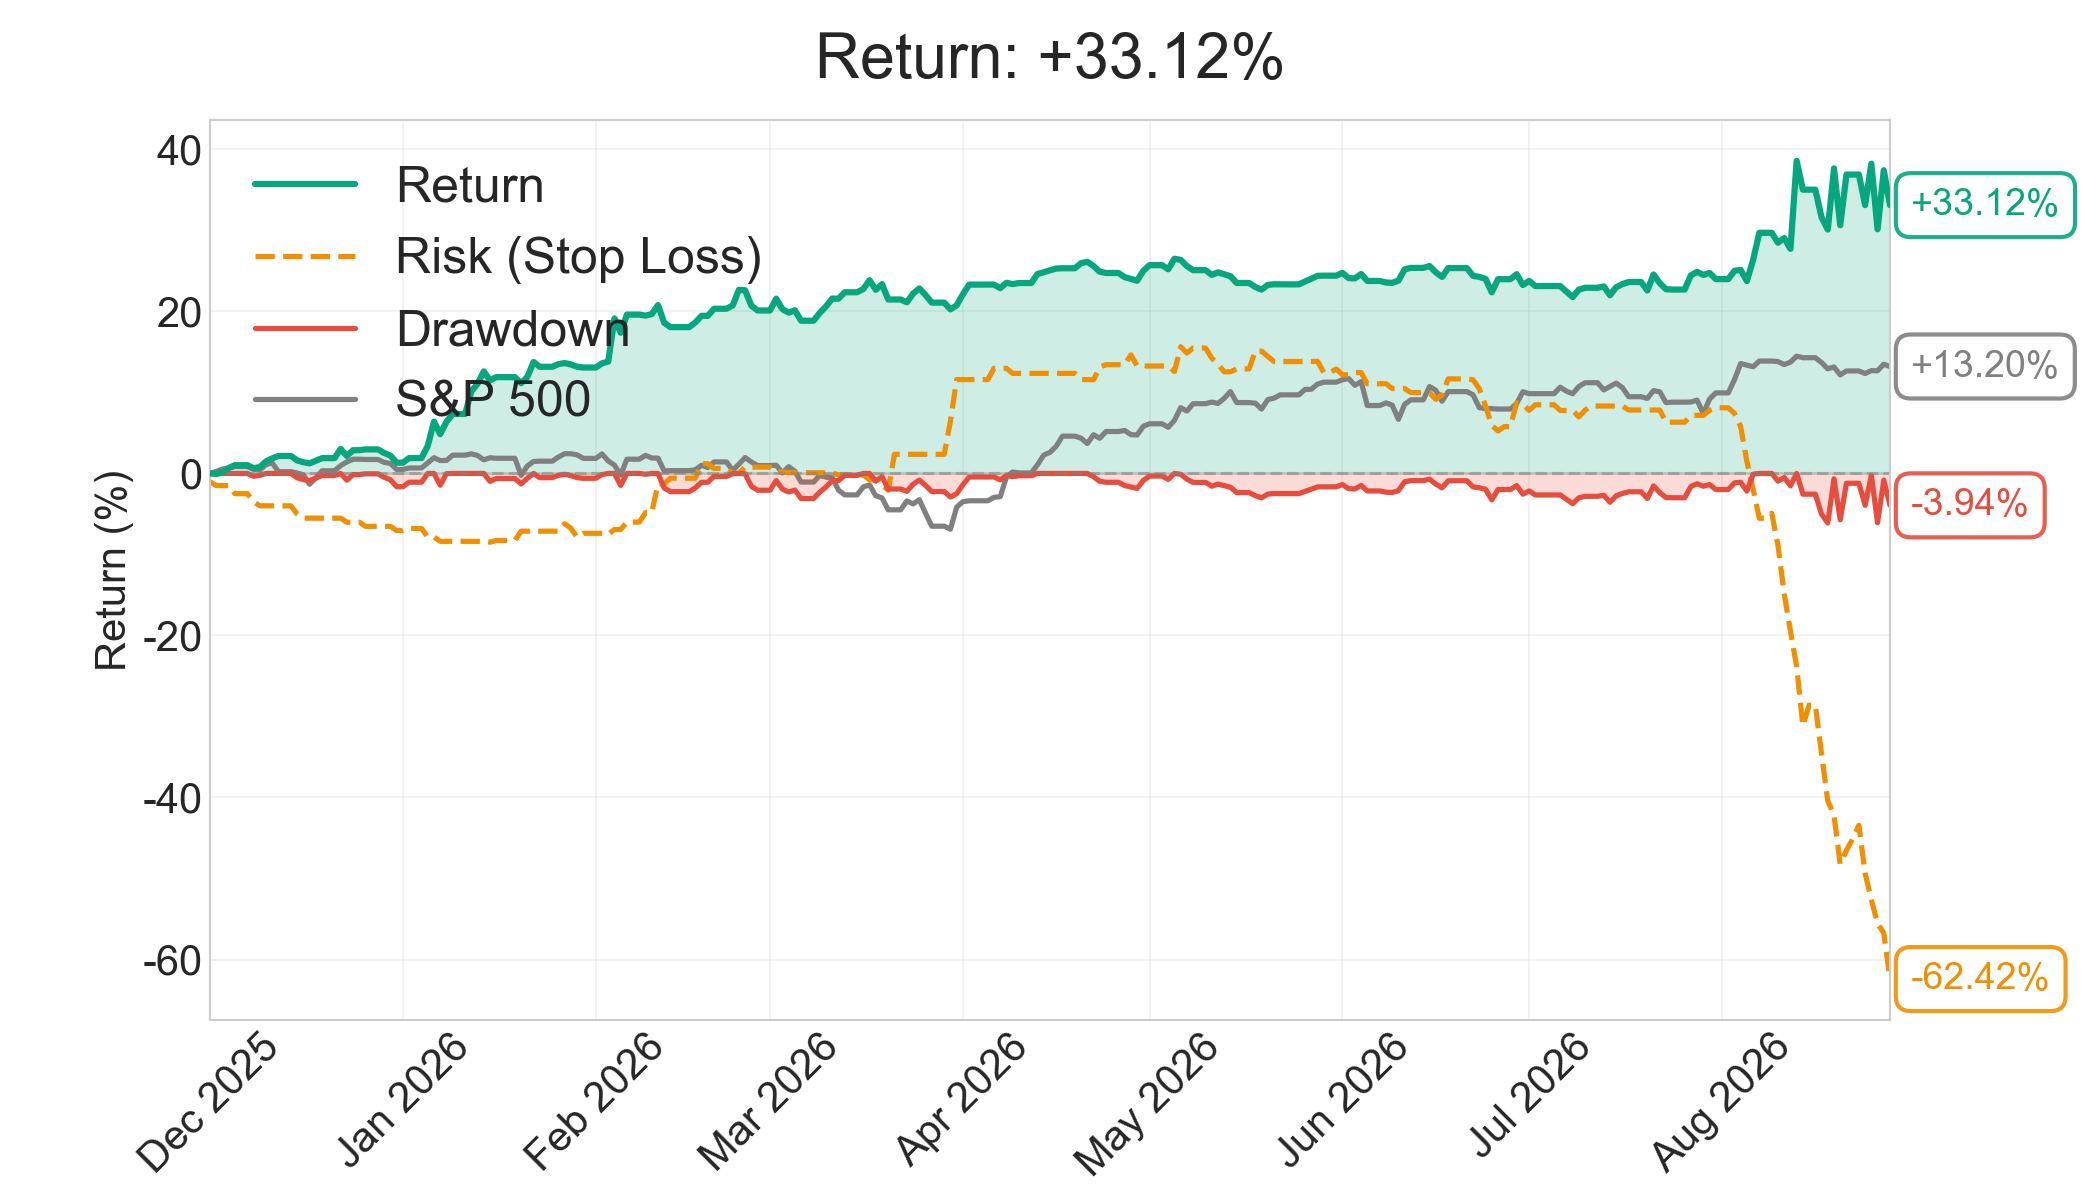
Task: Click the Mar 2026 x-axis label
Action: point(768,1102)
